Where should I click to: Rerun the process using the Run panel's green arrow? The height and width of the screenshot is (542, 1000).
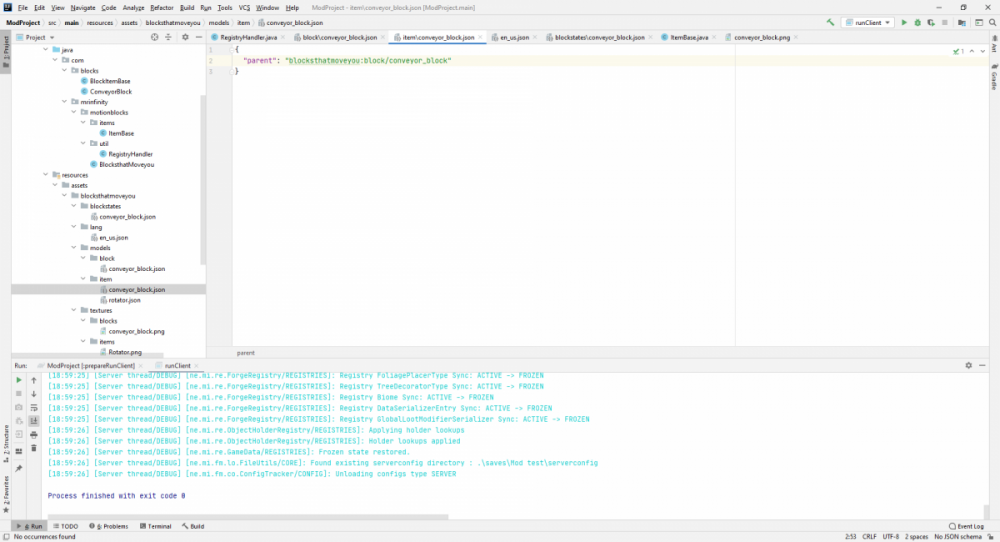[x=18, y=380]
